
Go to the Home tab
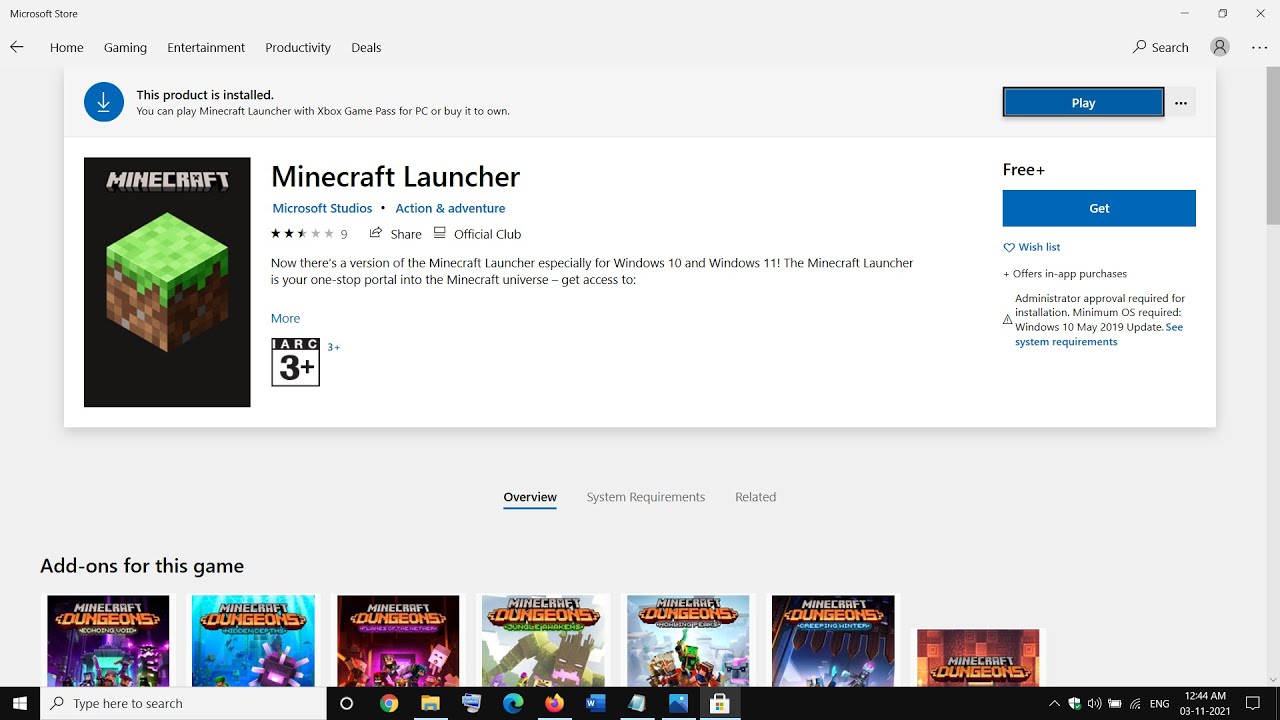(67, 47)
